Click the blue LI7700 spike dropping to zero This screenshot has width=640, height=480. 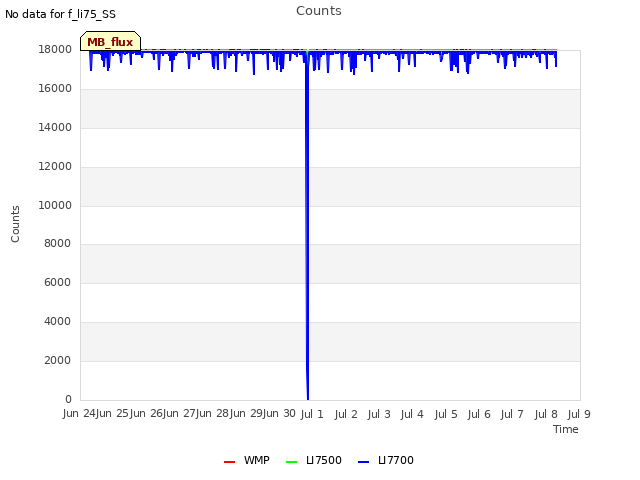click(307, 224)
